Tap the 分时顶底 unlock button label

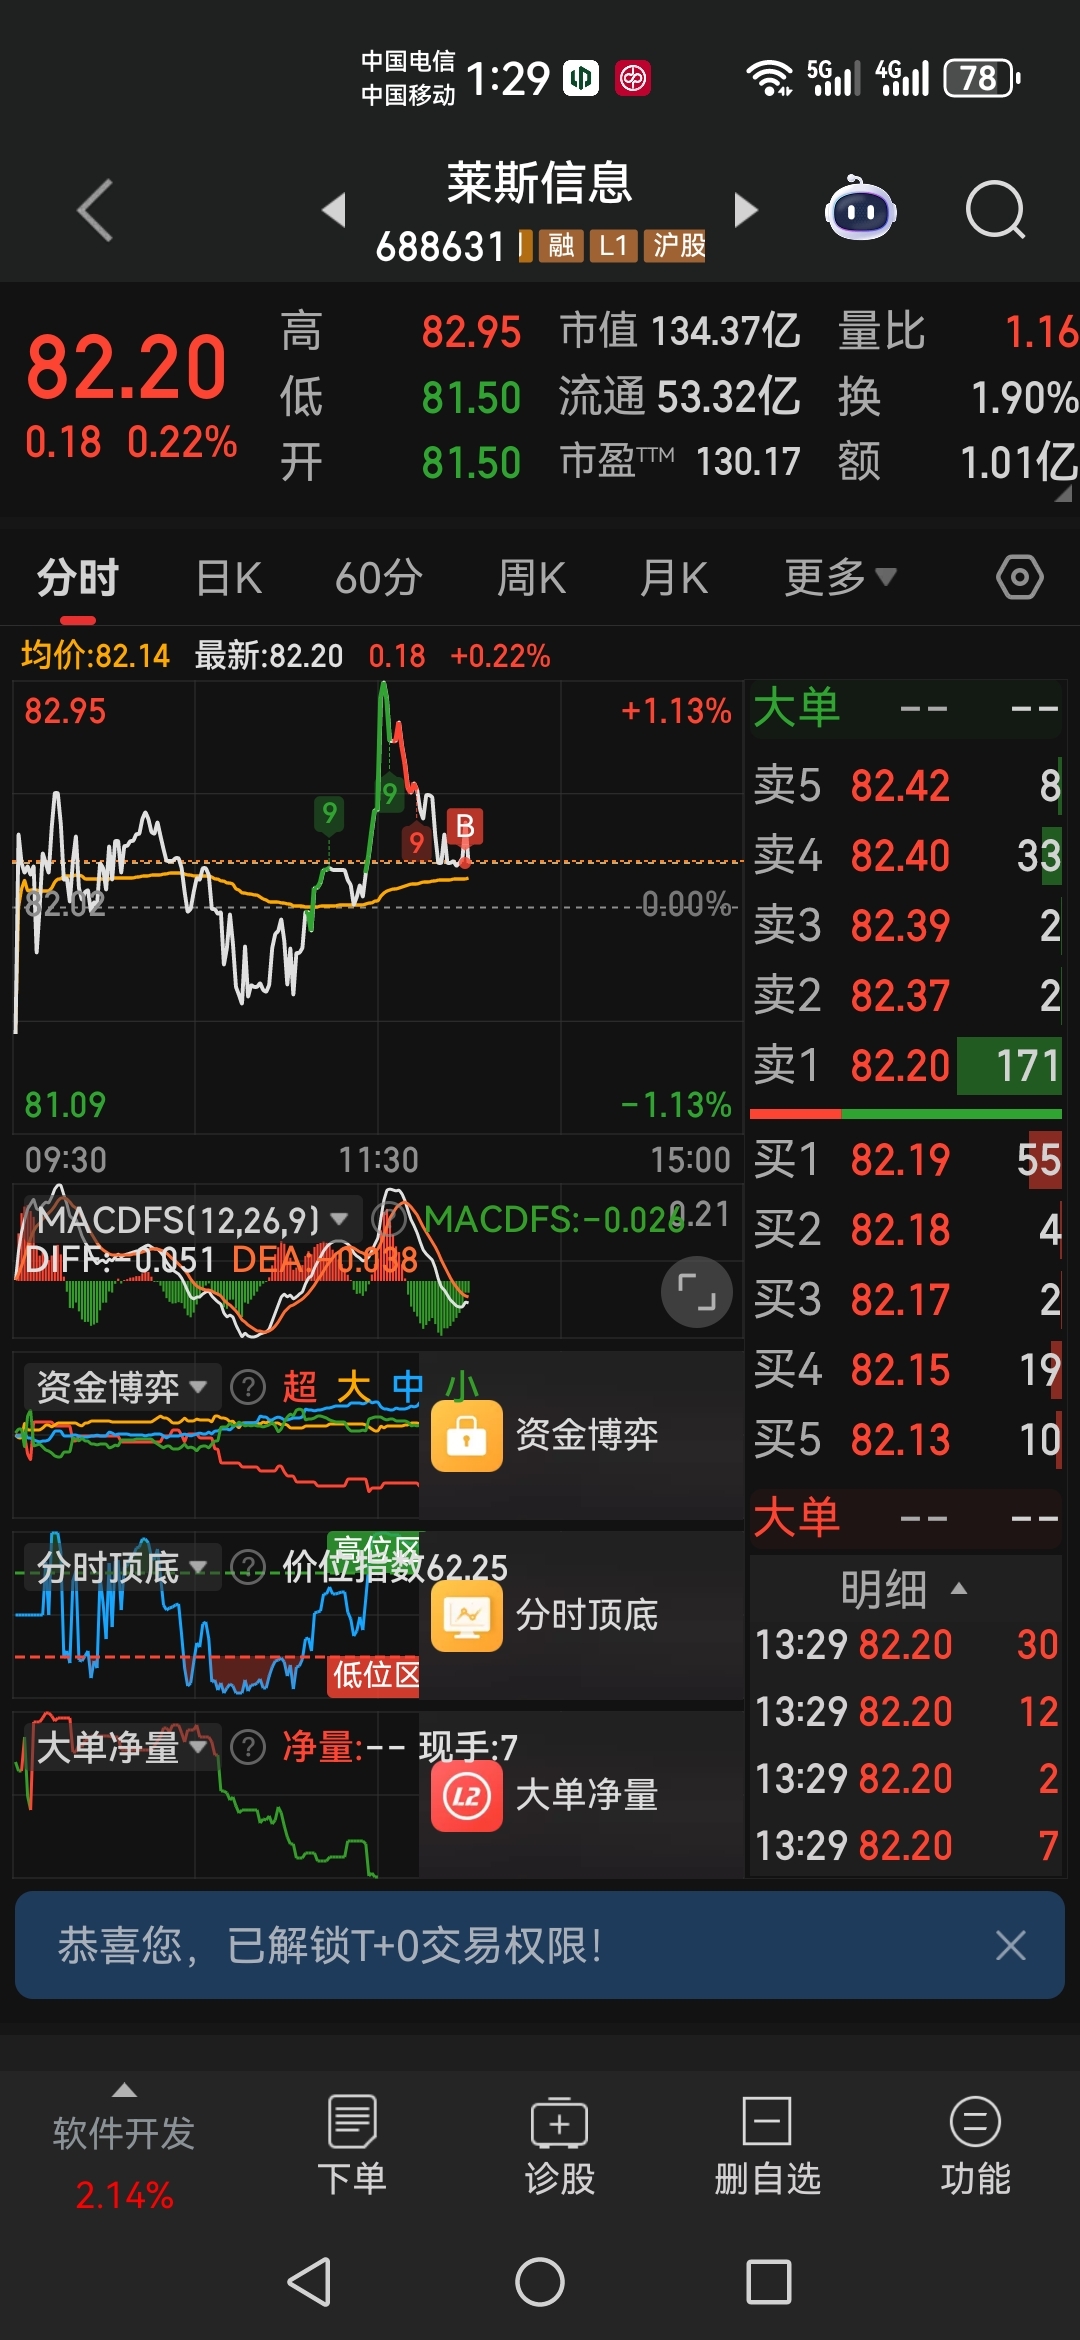[x=587, y=1615]
